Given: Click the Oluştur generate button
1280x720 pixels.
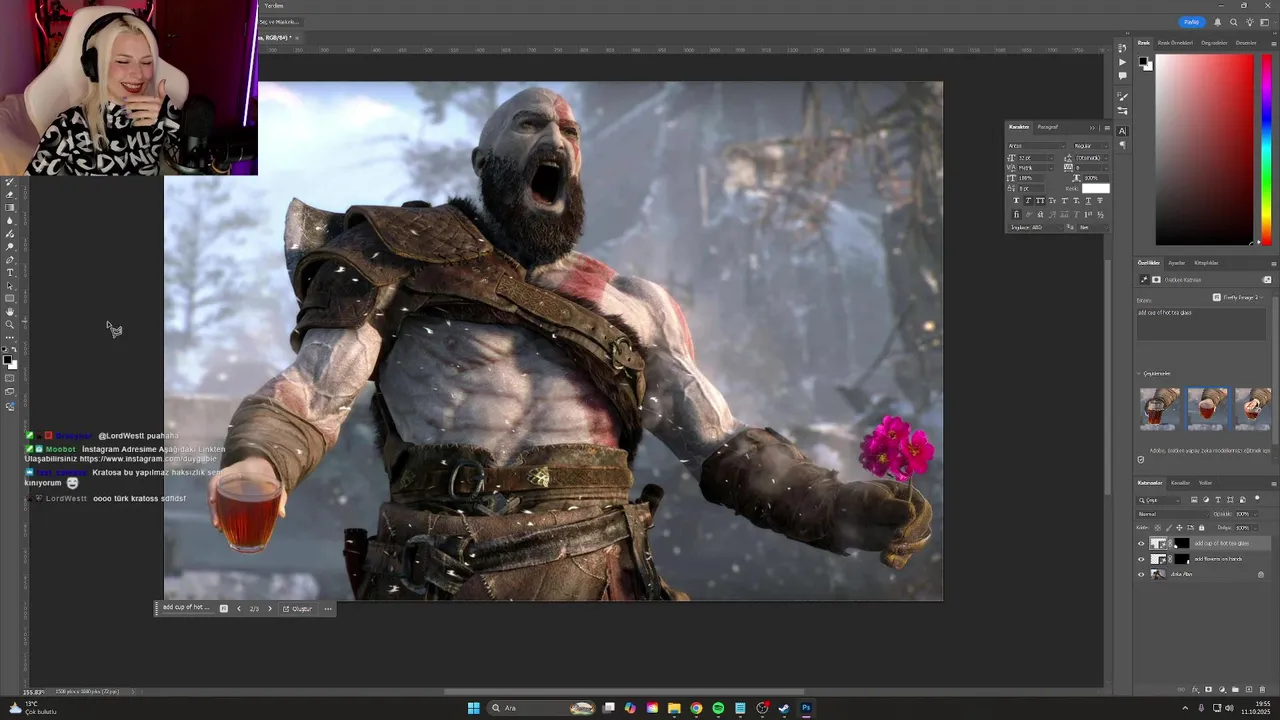Looking at the screenshot, I should click(x=297, y=608).
